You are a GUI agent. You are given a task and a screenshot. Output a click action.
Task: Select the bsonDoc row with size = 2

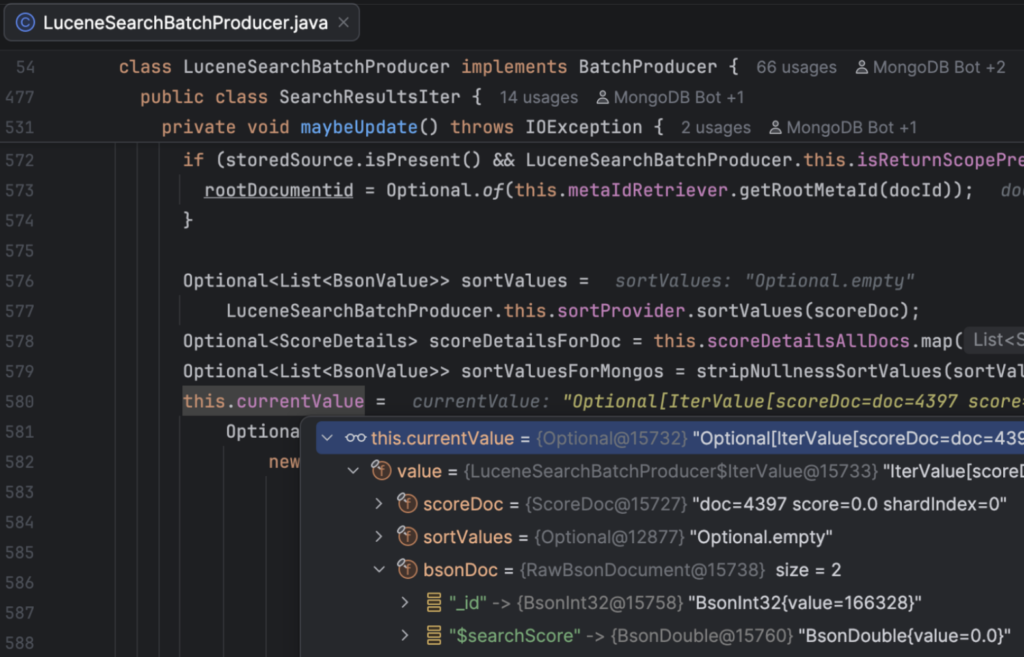point(670,569)
